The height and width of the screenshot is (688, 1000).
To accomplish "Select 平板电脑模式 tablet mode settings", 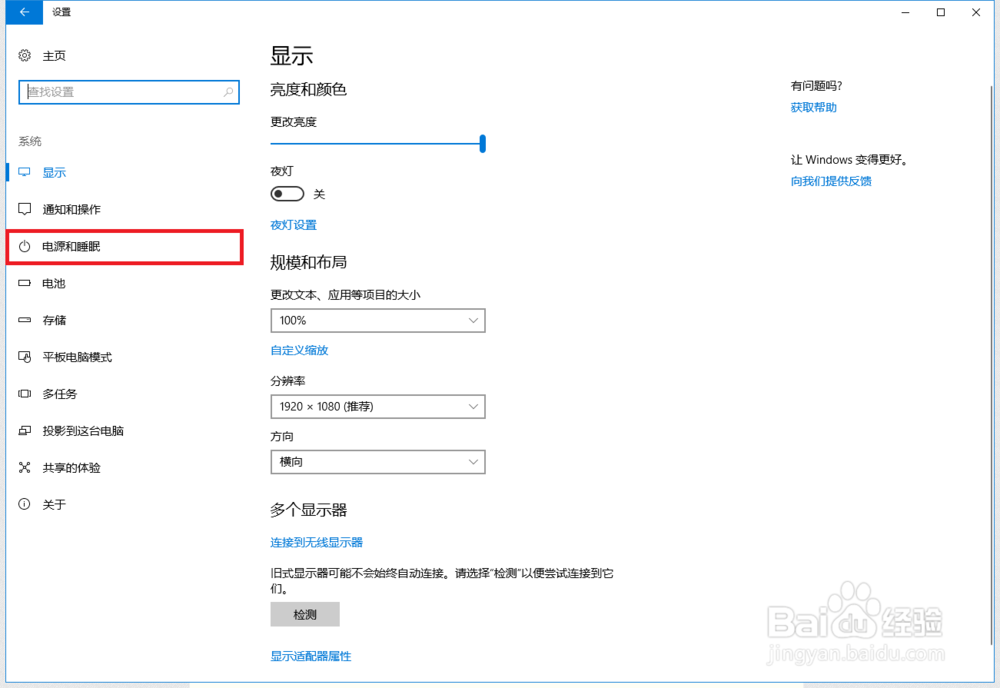I will (x=71, y=357).
